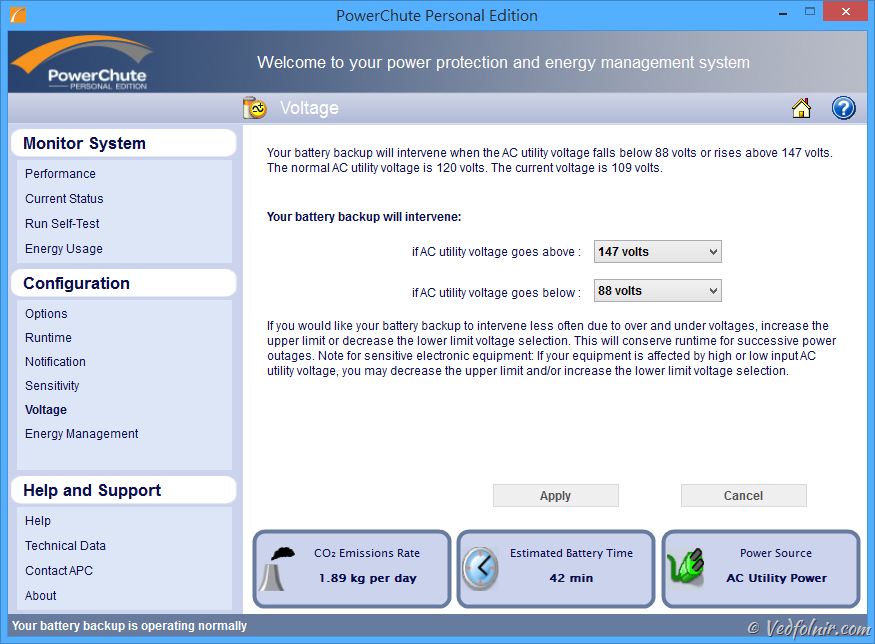This screenshot has height=644, width=875.
Task: Select Run Self-Test in the sidebar
Action: coord(62,224)
